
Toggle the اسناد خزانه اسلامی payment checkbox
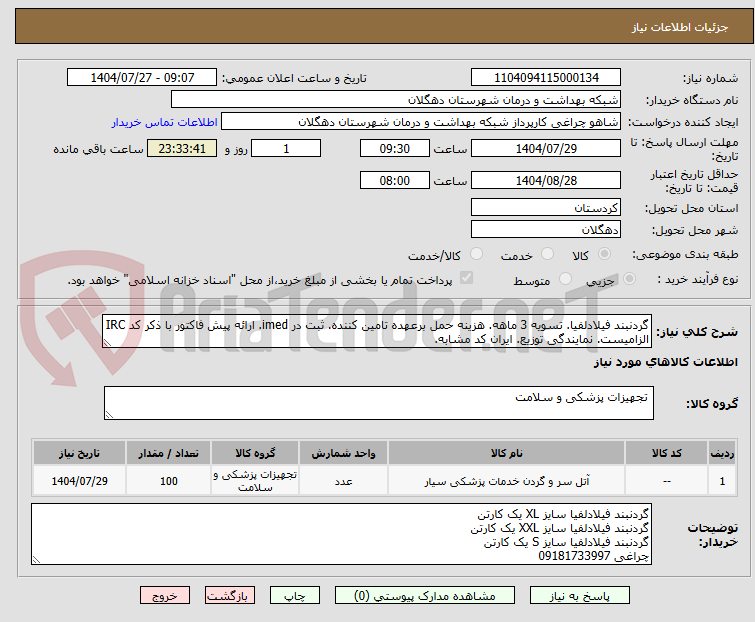[x=467, y=278]
